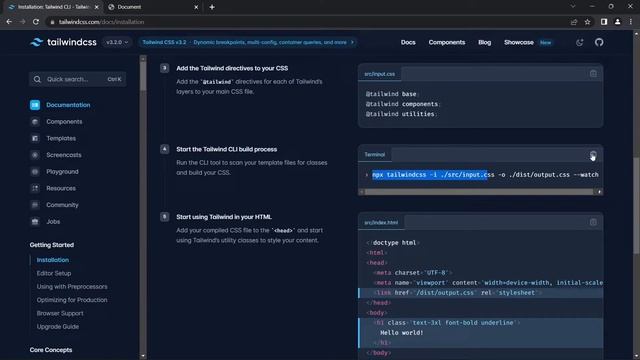Click the Playground sidebar icon
Image resolution: width=640 pixels, height=360 pixels.
pos(35,172)
